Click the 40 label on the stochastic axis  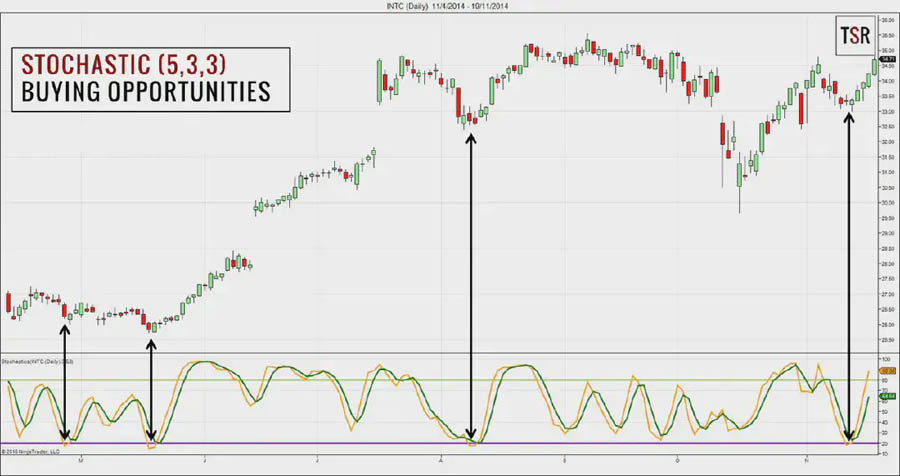(885, 422)
